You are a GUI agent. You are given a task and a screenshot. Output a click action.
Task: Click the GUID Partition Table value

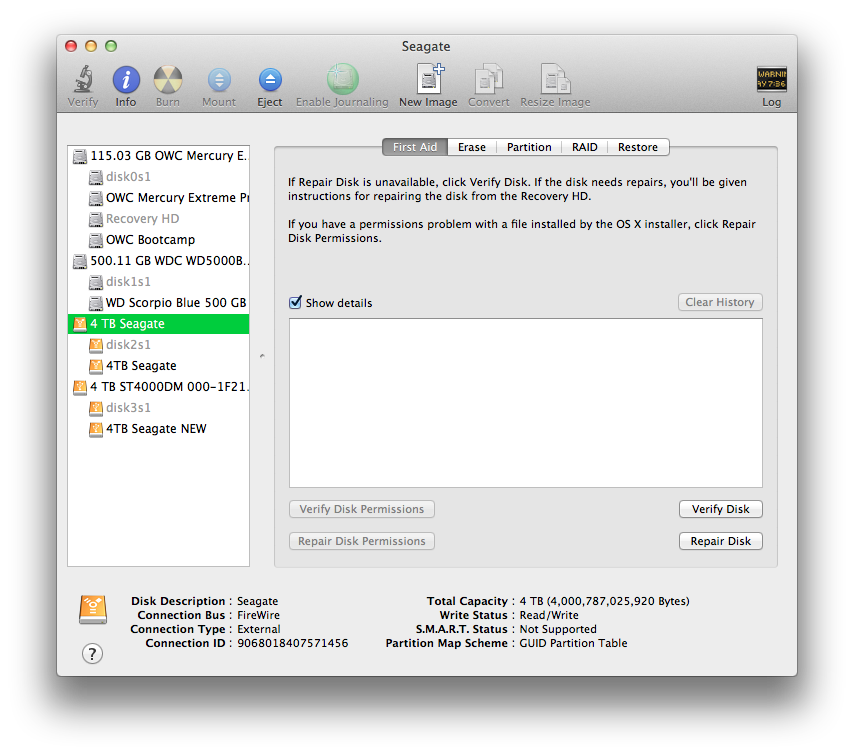point(573,643)
